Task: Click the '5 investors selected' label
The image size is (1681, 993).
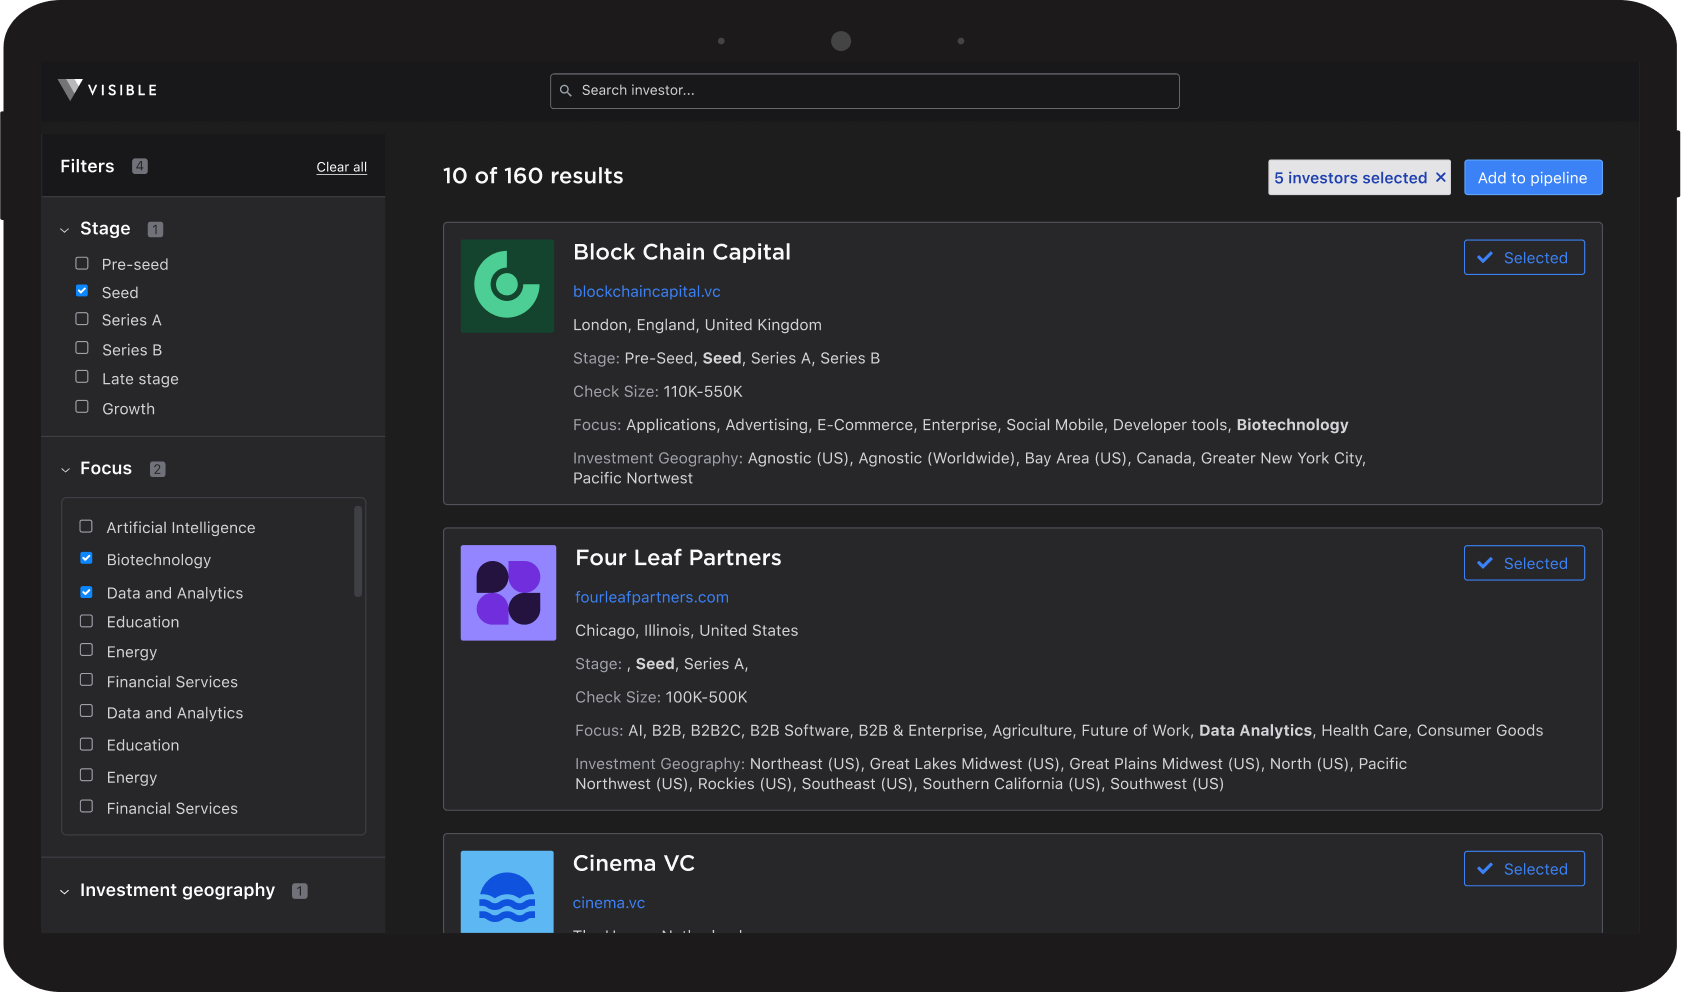Action: pos(1350,178)
